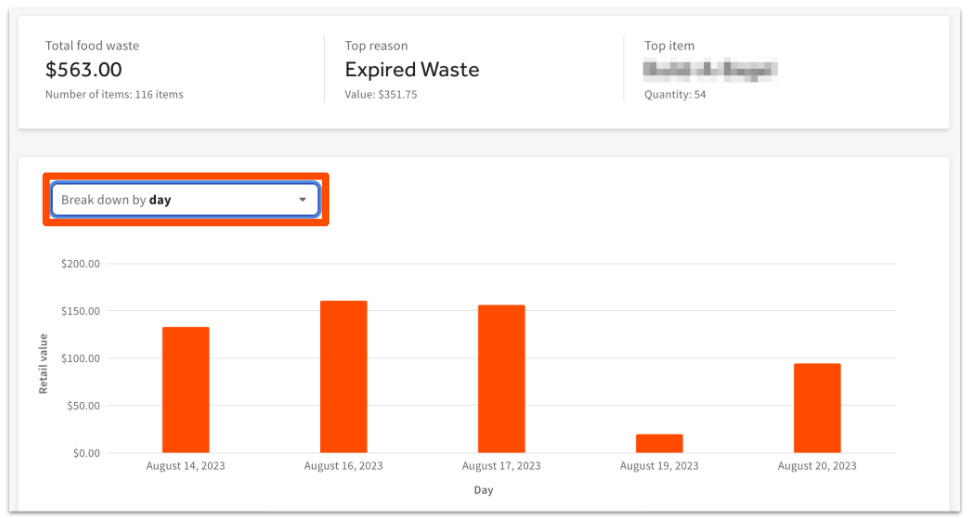The image size is (970, 518).
Task: Click the blurred top item name
Action: click(710, 70)
